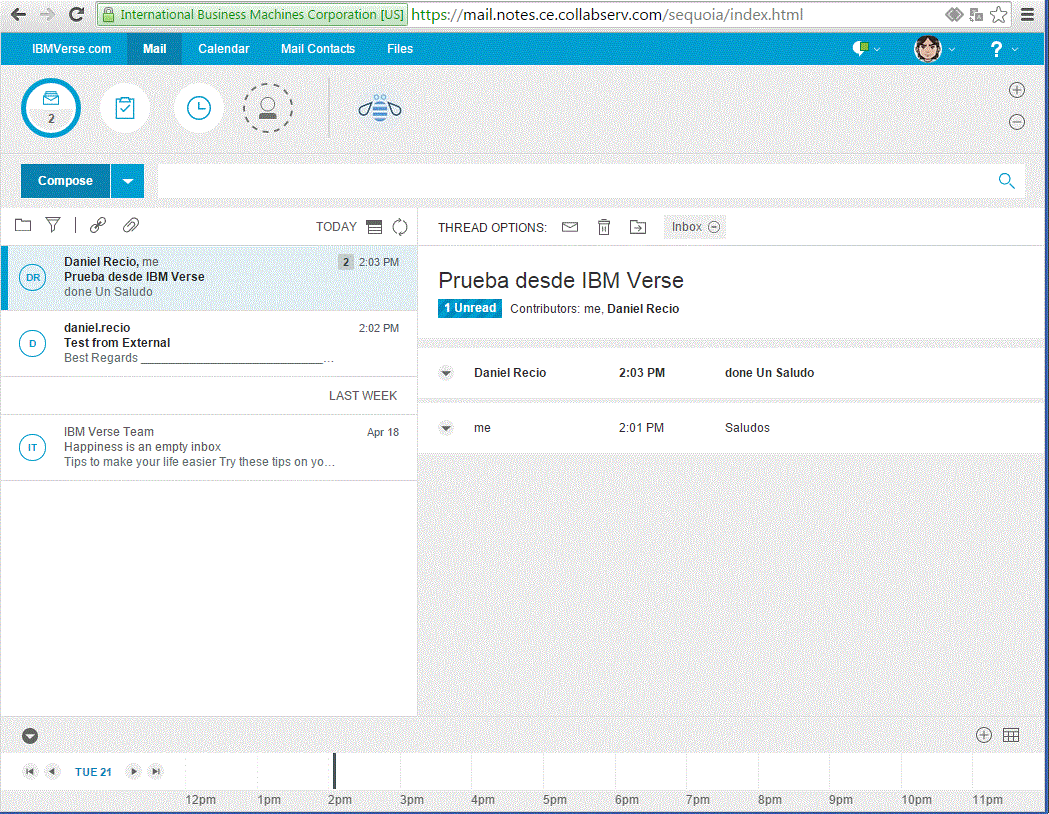Click the IT sender avatar circle

click(x=33, y=447)
